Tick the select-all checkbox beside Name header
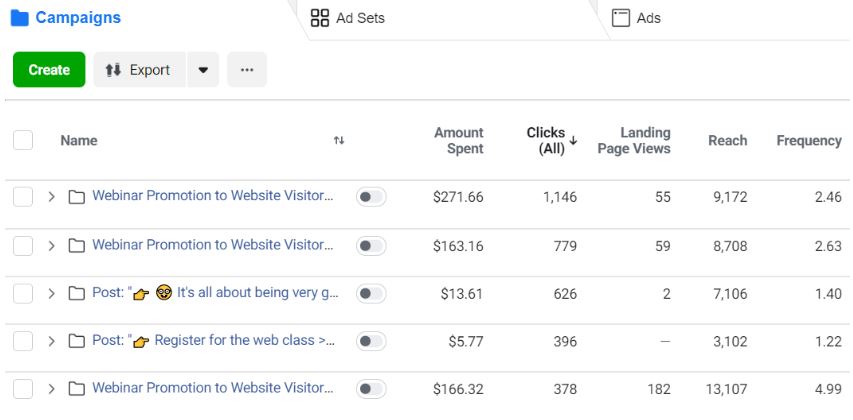Screen dimensions: 853x420 pyautogui.click(x=23, y=140)
